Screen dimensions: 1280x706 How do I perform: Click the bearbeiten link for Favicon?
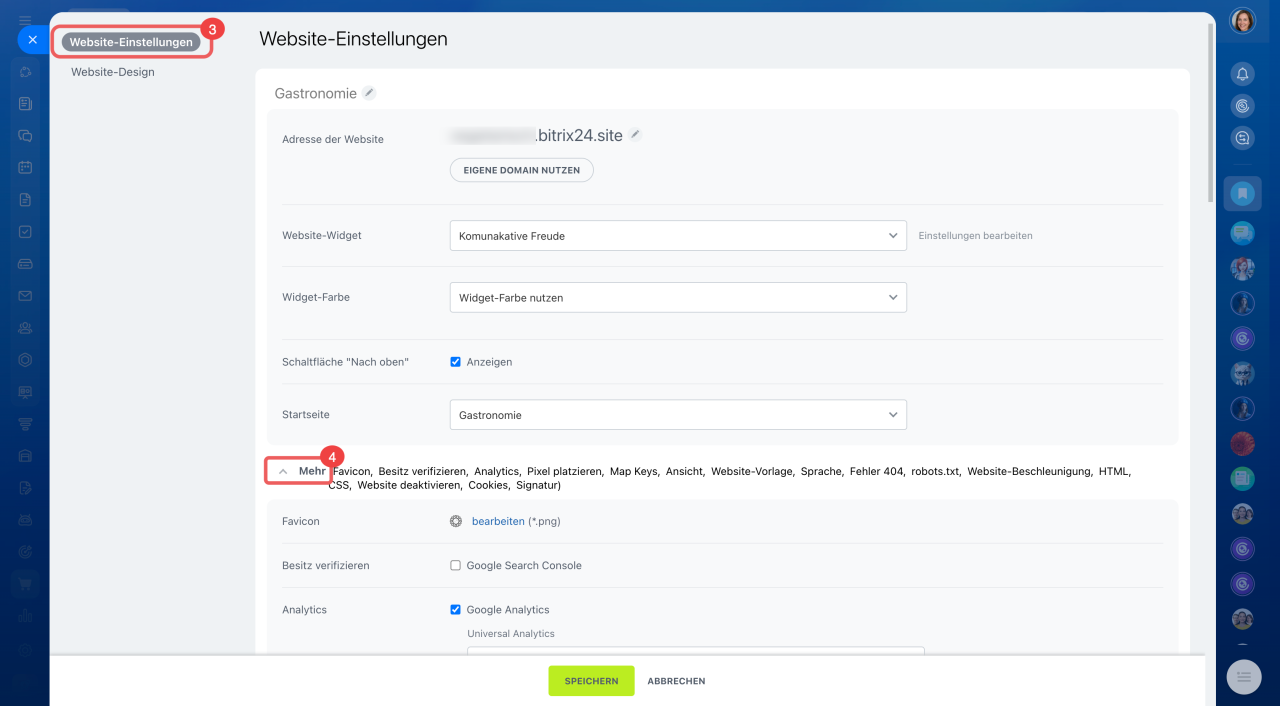(x=498, y=521)
